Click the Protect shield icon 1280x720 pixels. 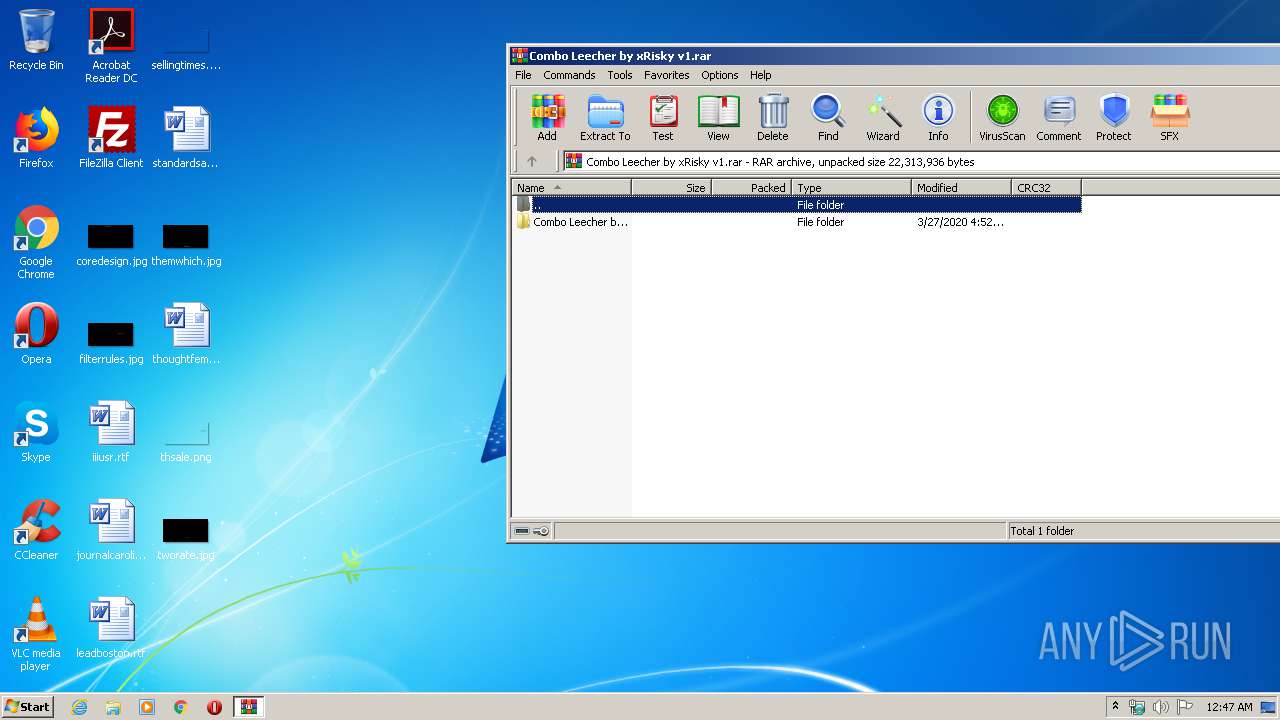click(x=1113, y=118)
